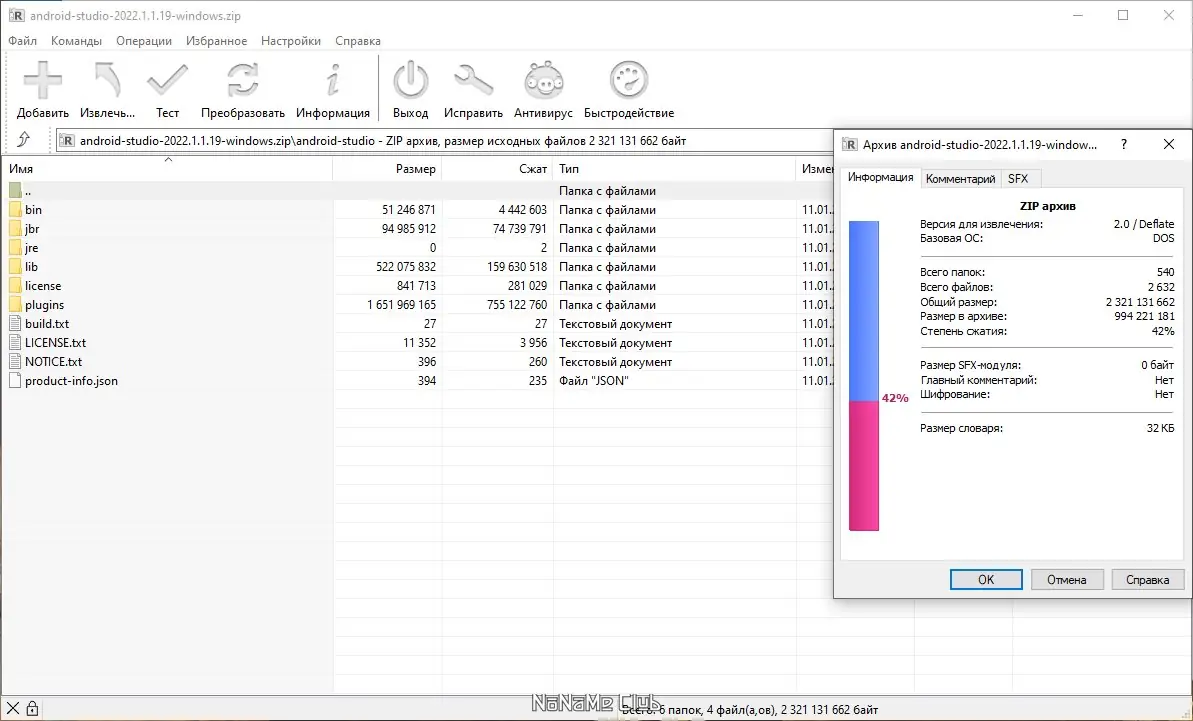Image resolution: width=1193 pixels, height=721 pixels.
Task: Open the Преобразовать (Convert) tool
Action: 243,85
